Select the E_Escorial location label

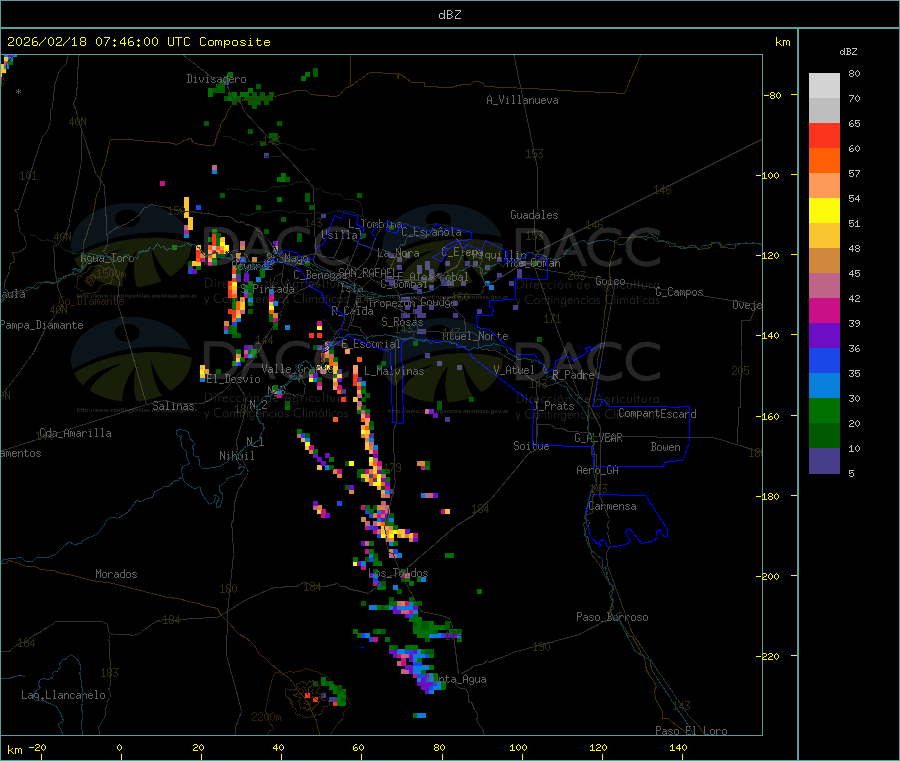371,344
